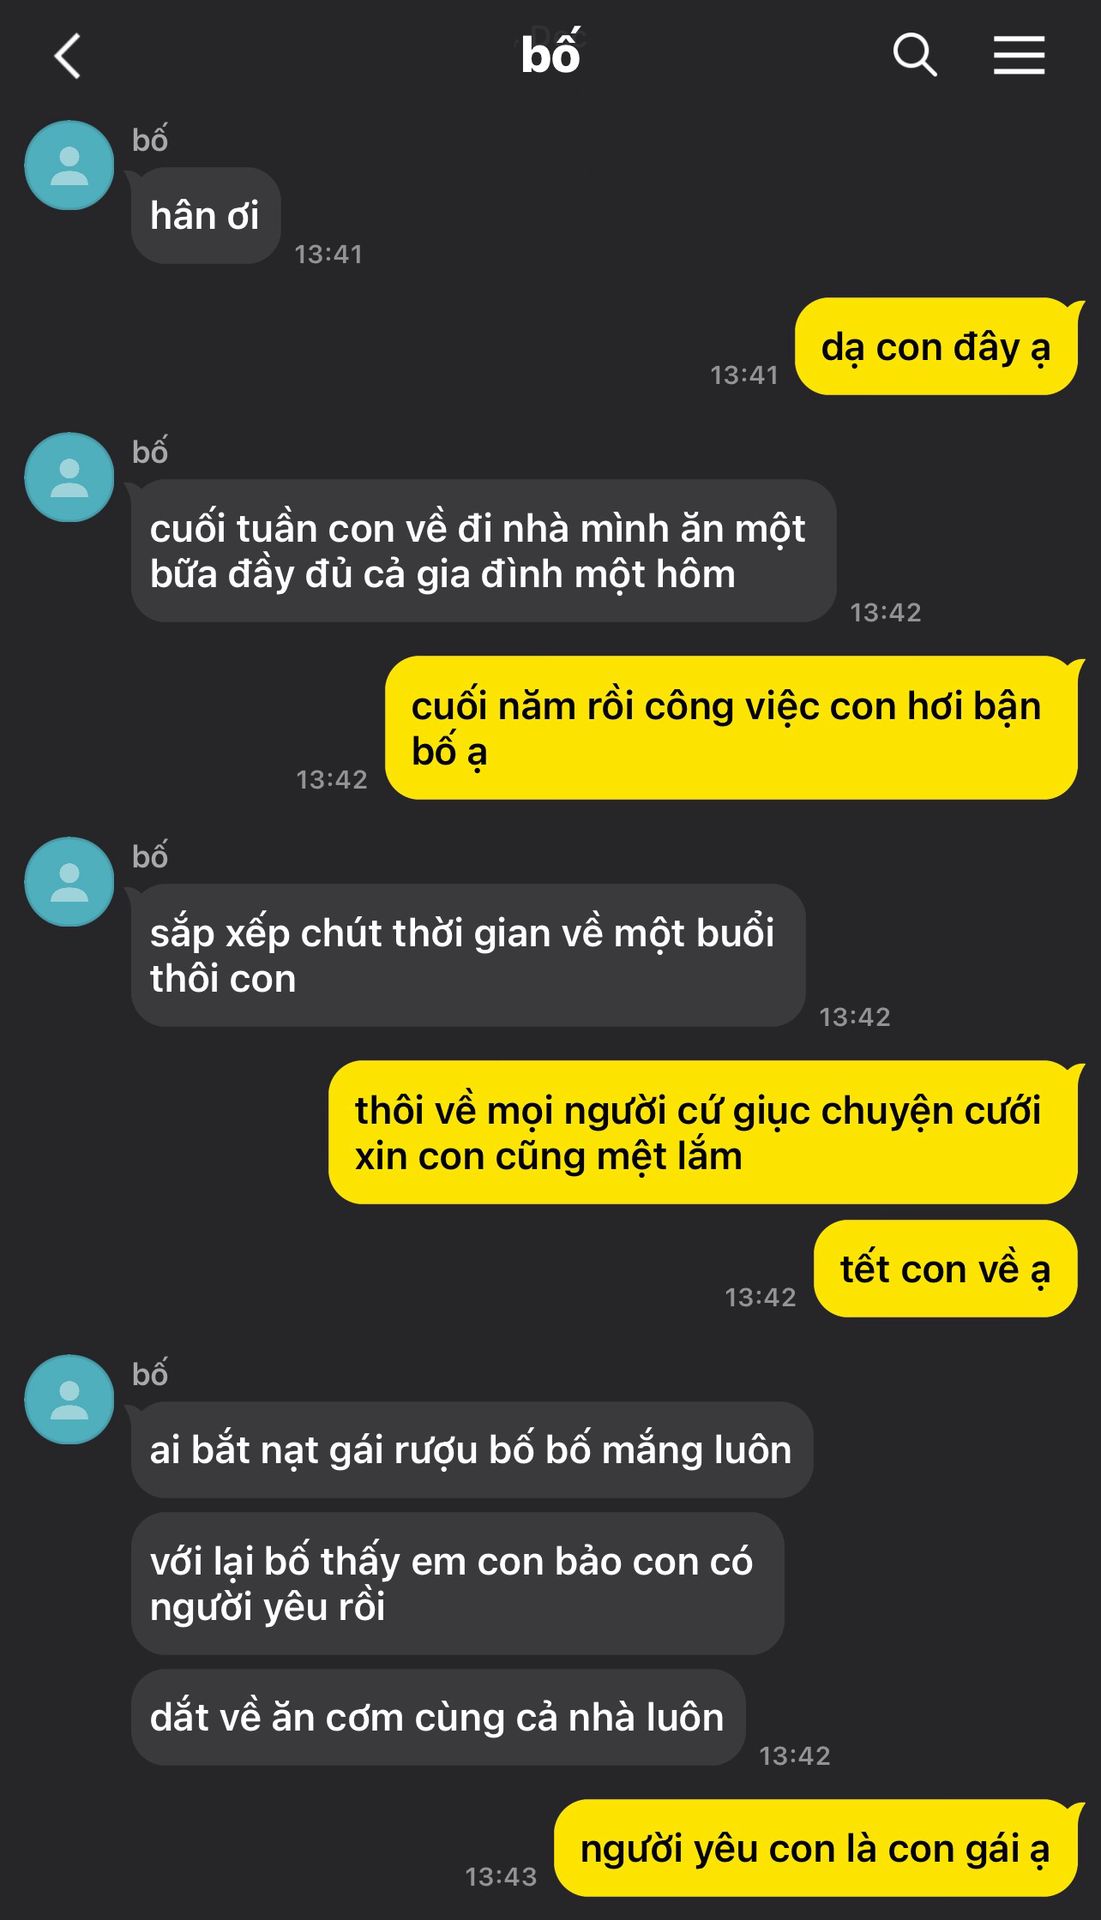
Task: Select the "cuối năm rồi công việc" reply
Action: (x=731, y=728)
